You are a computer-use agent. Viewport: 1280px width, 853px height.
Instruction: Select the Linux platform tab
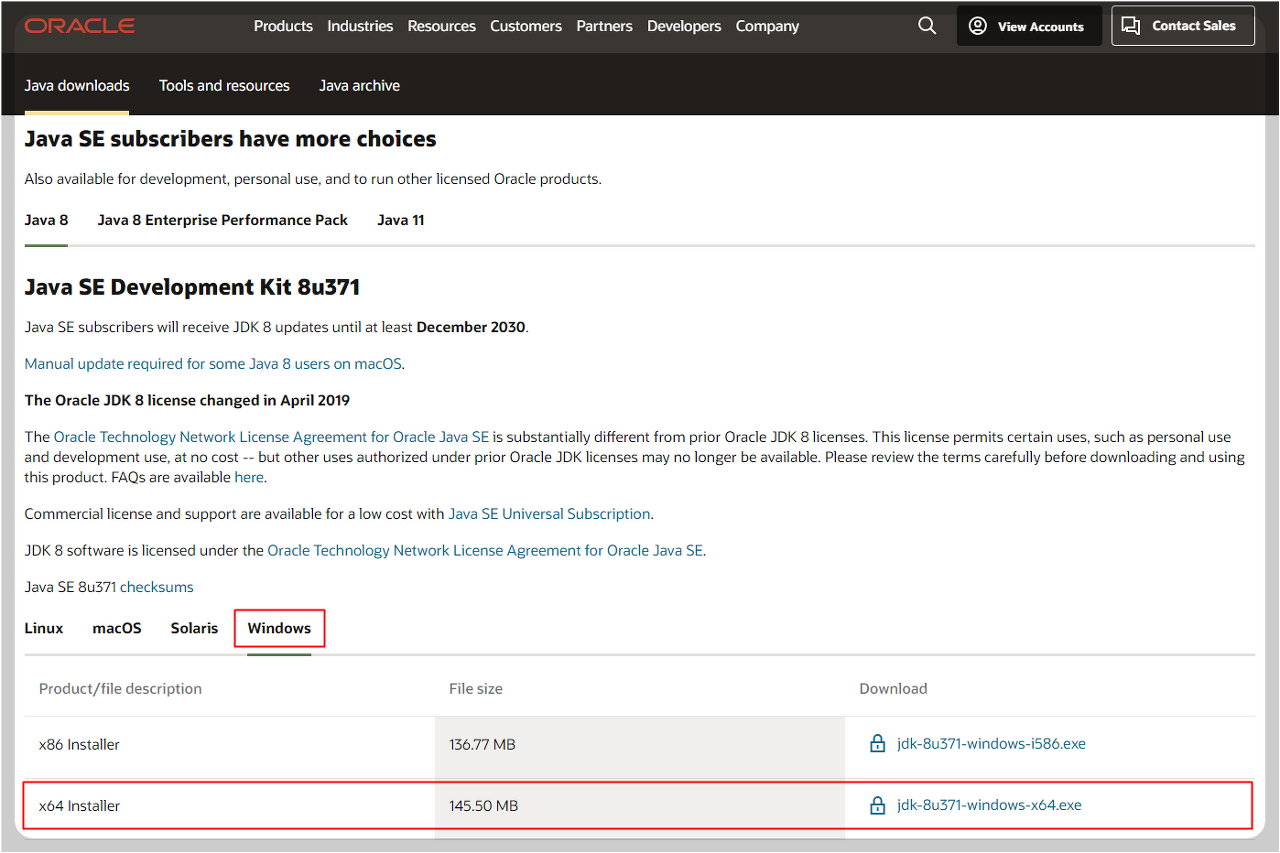(44, 628)
